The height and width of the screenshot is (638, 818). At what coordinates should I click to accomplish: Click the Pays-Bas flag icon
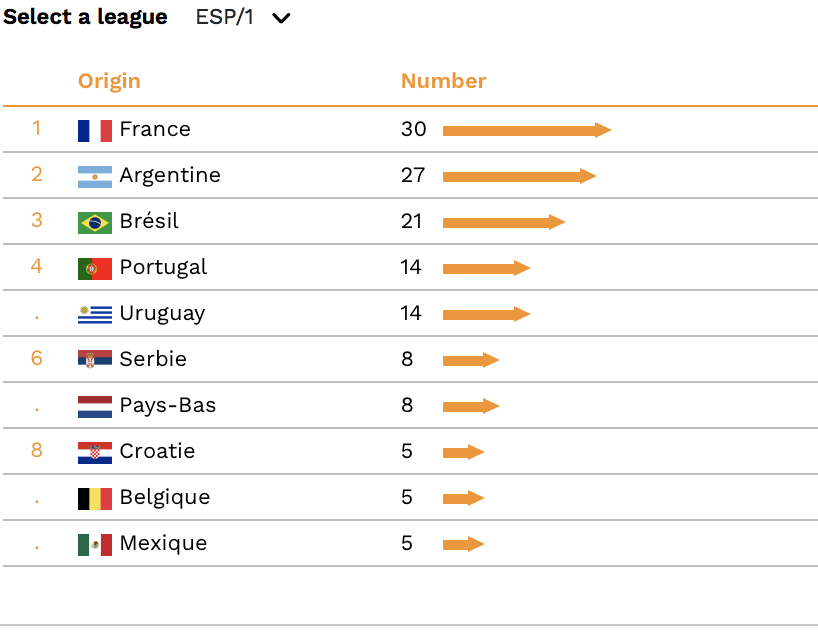(x=95, y=407)
